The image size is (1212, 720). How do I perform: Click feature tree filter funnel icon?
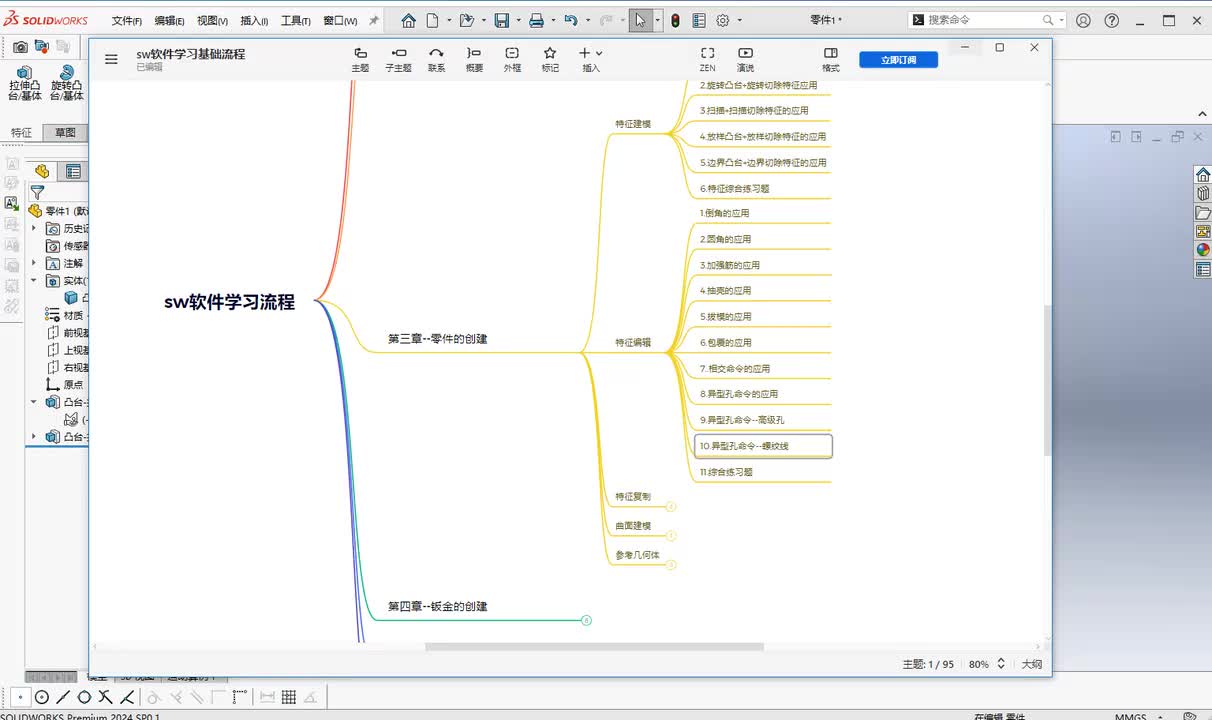[x=37, y=192]
